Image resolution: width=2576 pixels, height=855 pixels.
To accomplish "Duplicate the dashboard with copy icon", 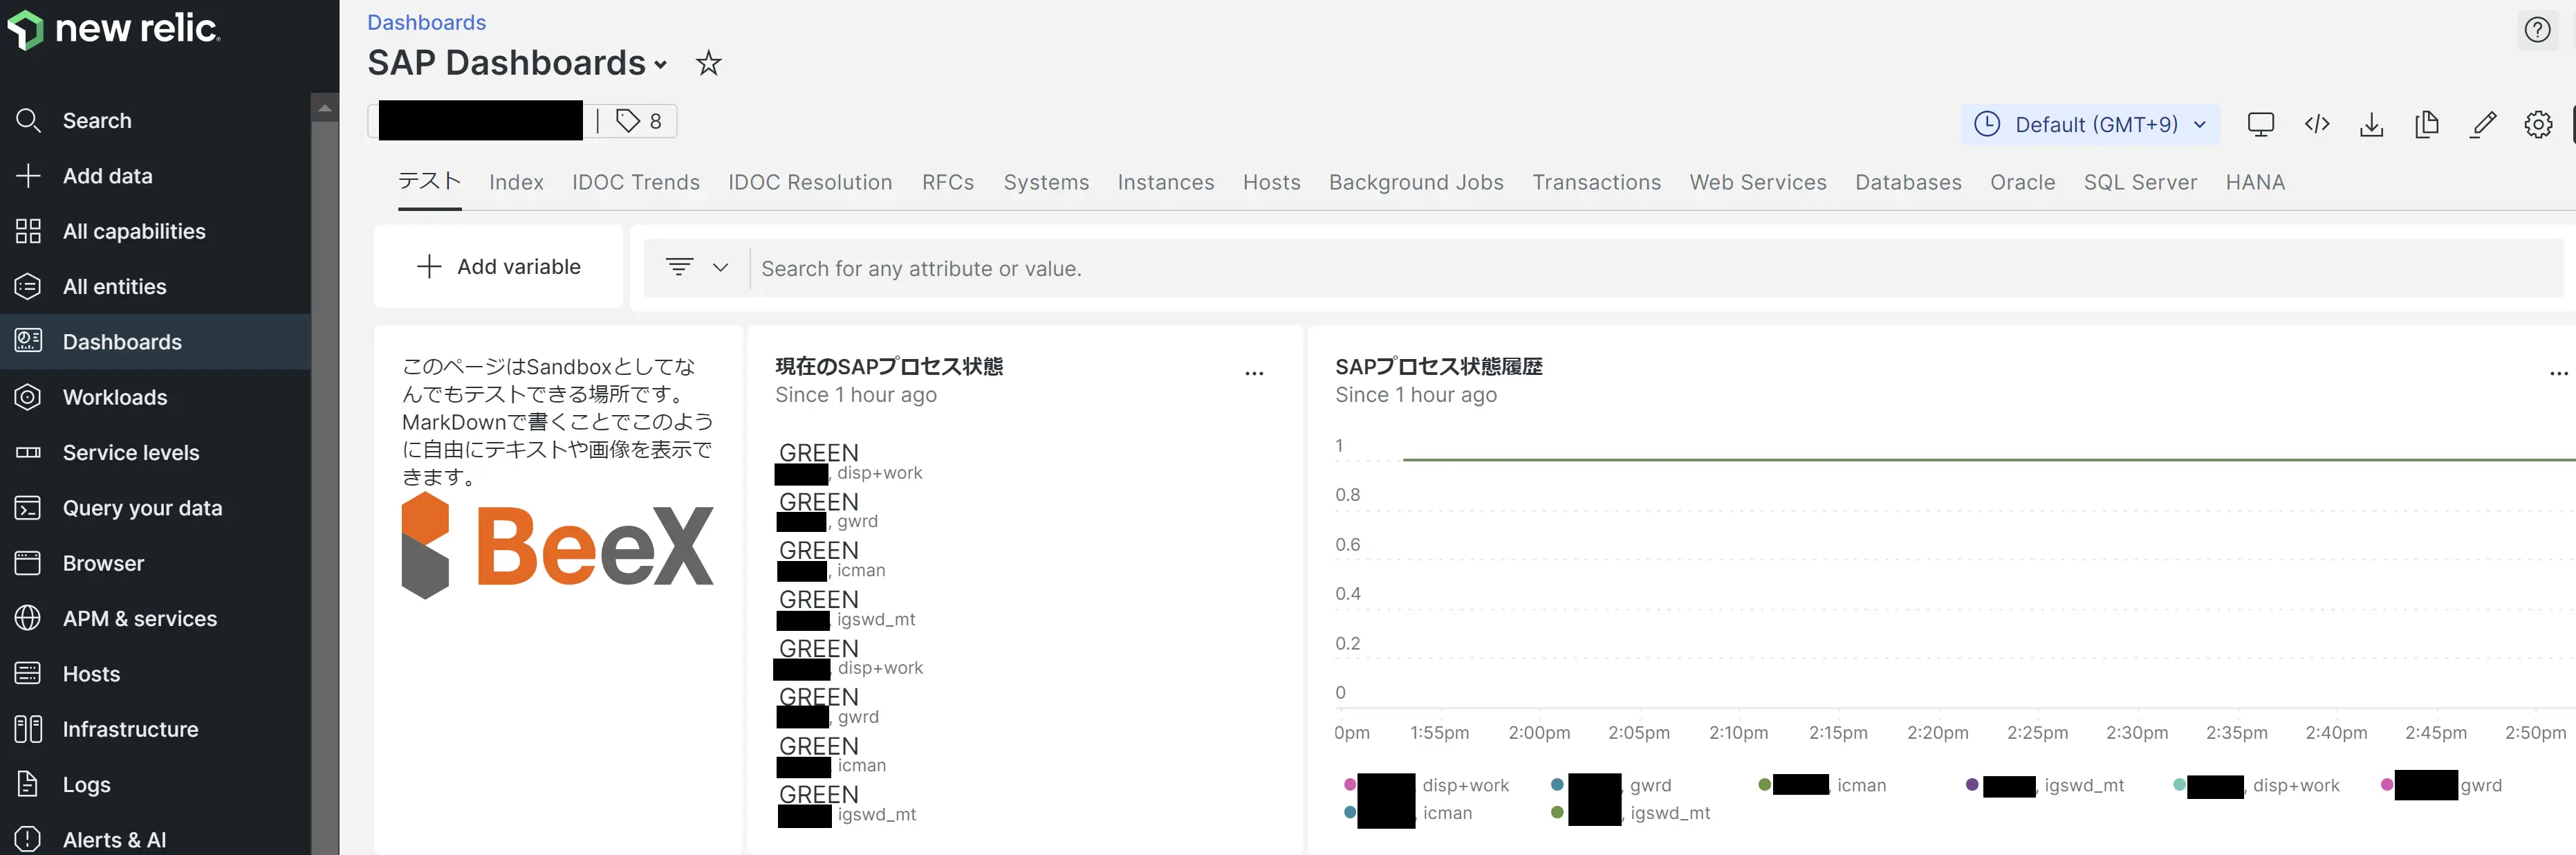I will click(x=2426, y=124).
